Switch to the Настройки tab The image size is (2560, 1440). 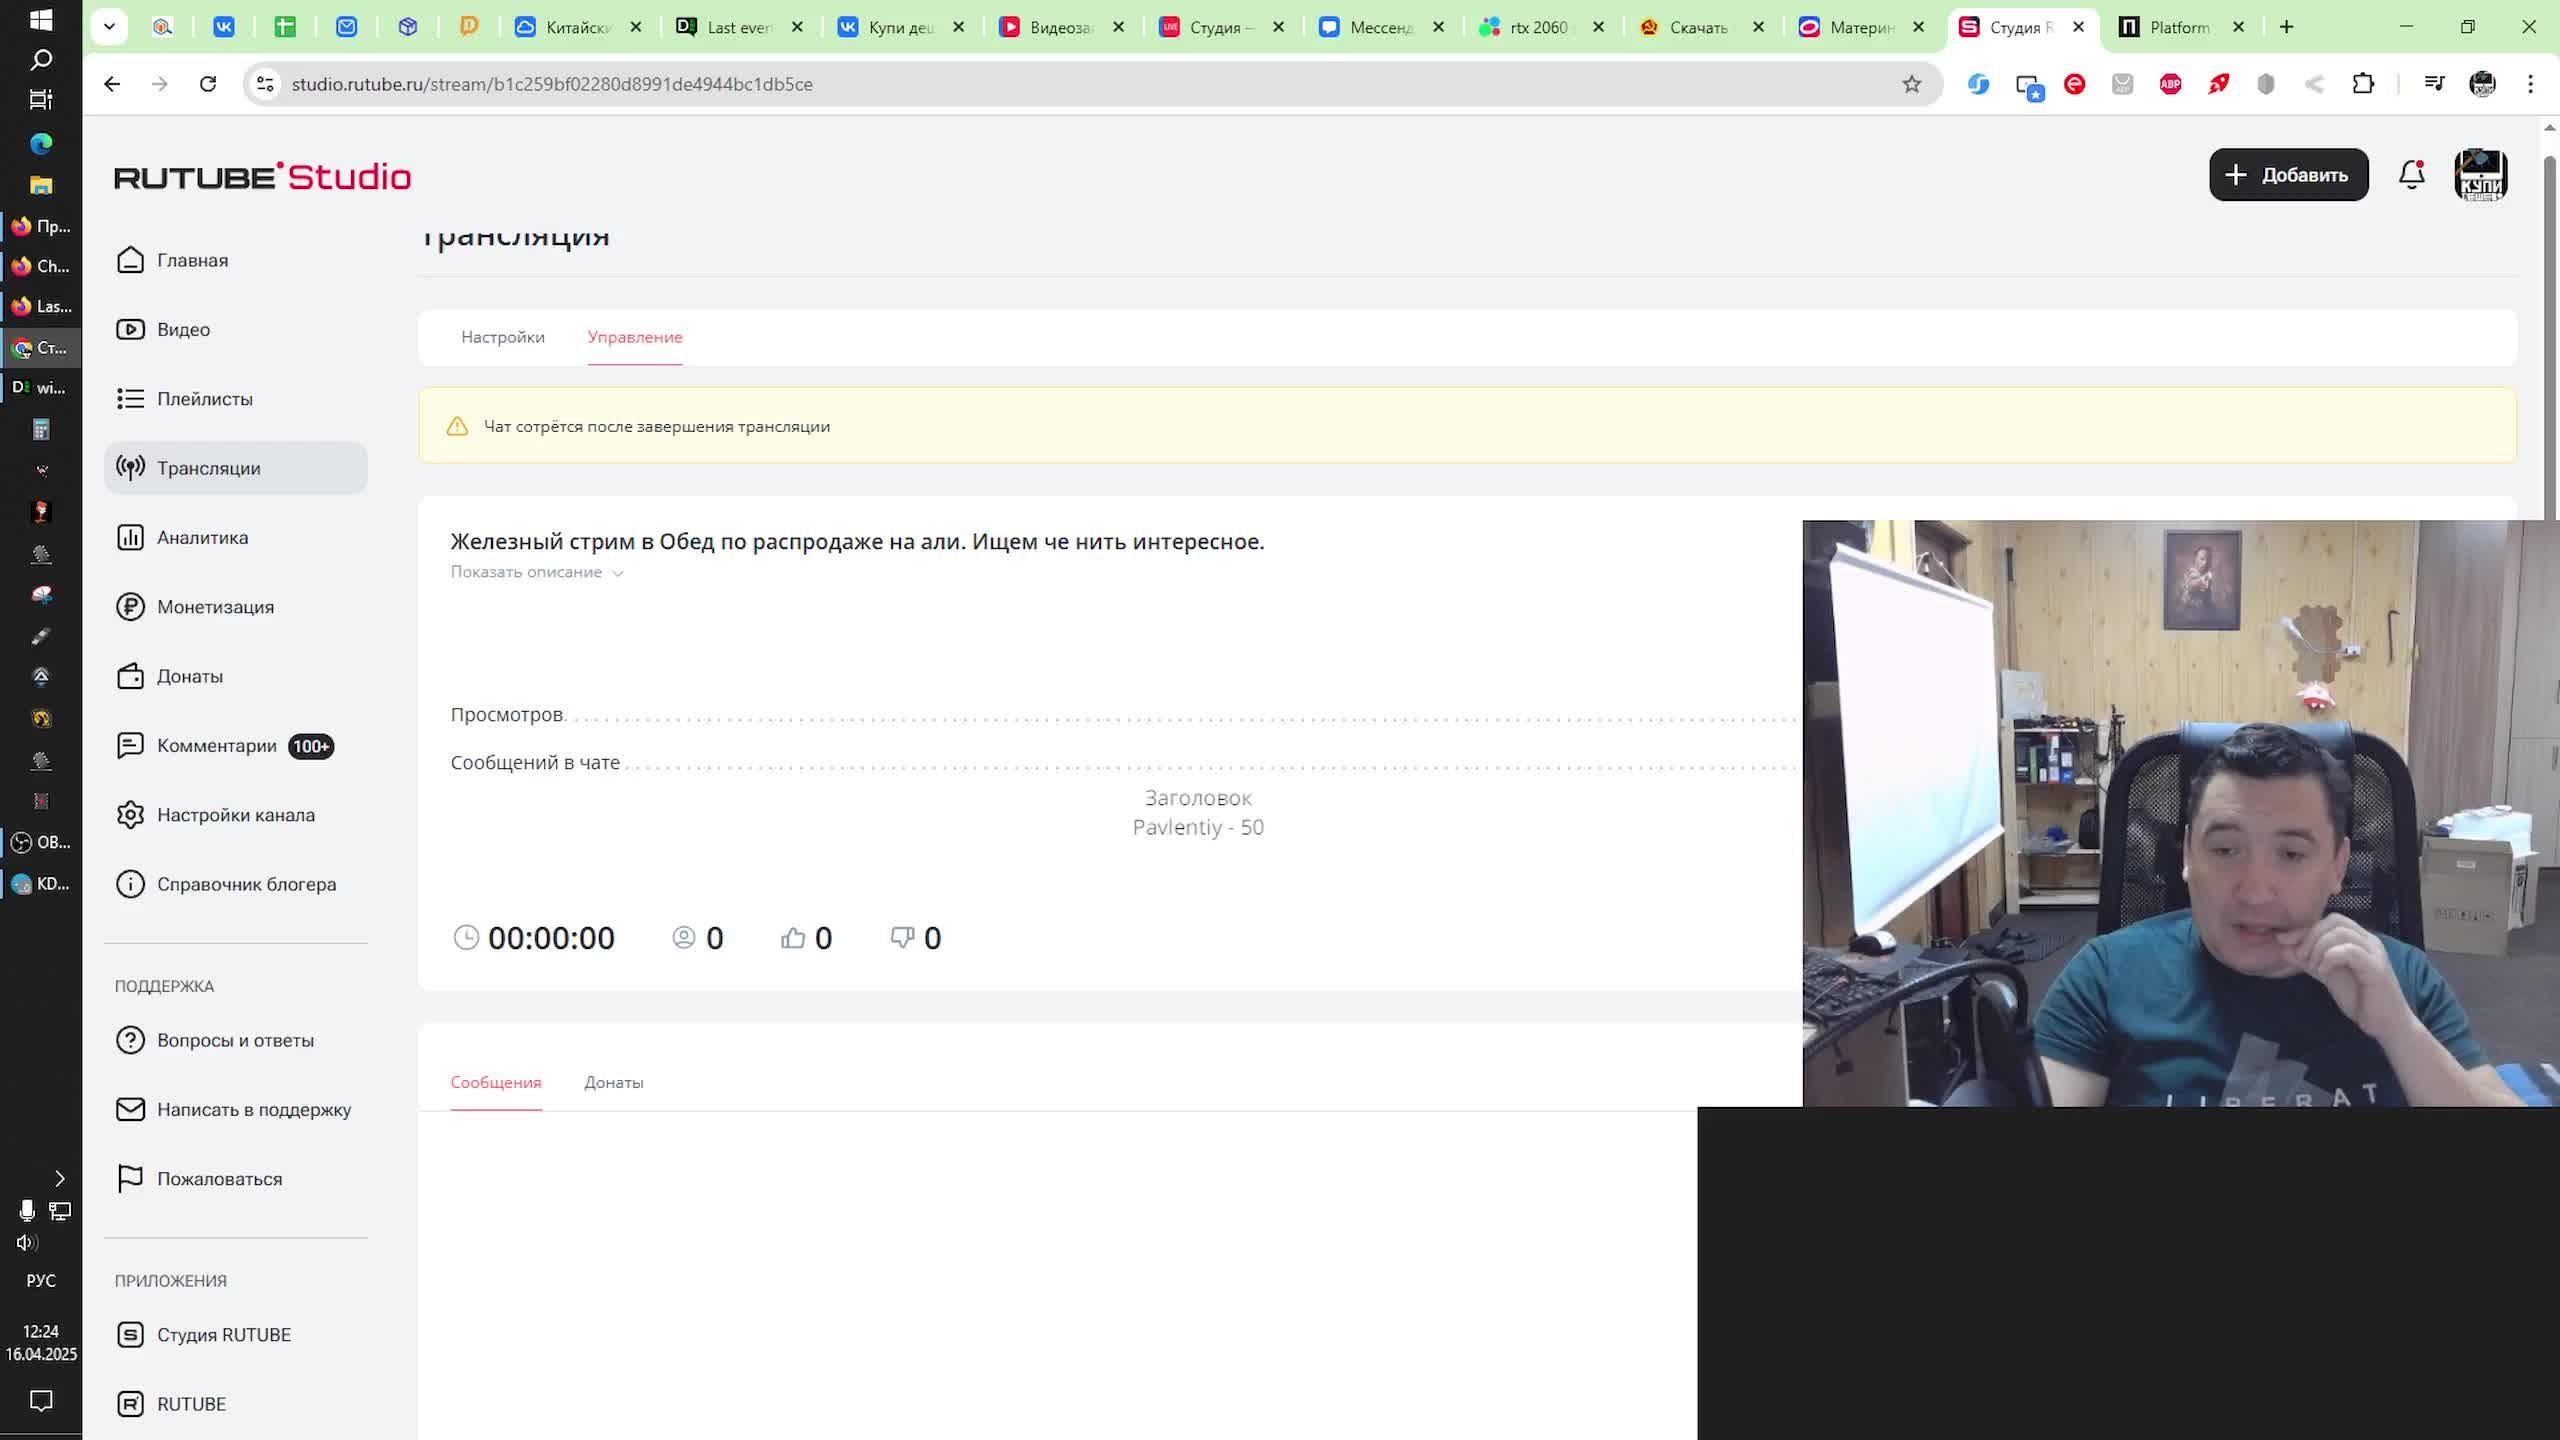[502, 337]
